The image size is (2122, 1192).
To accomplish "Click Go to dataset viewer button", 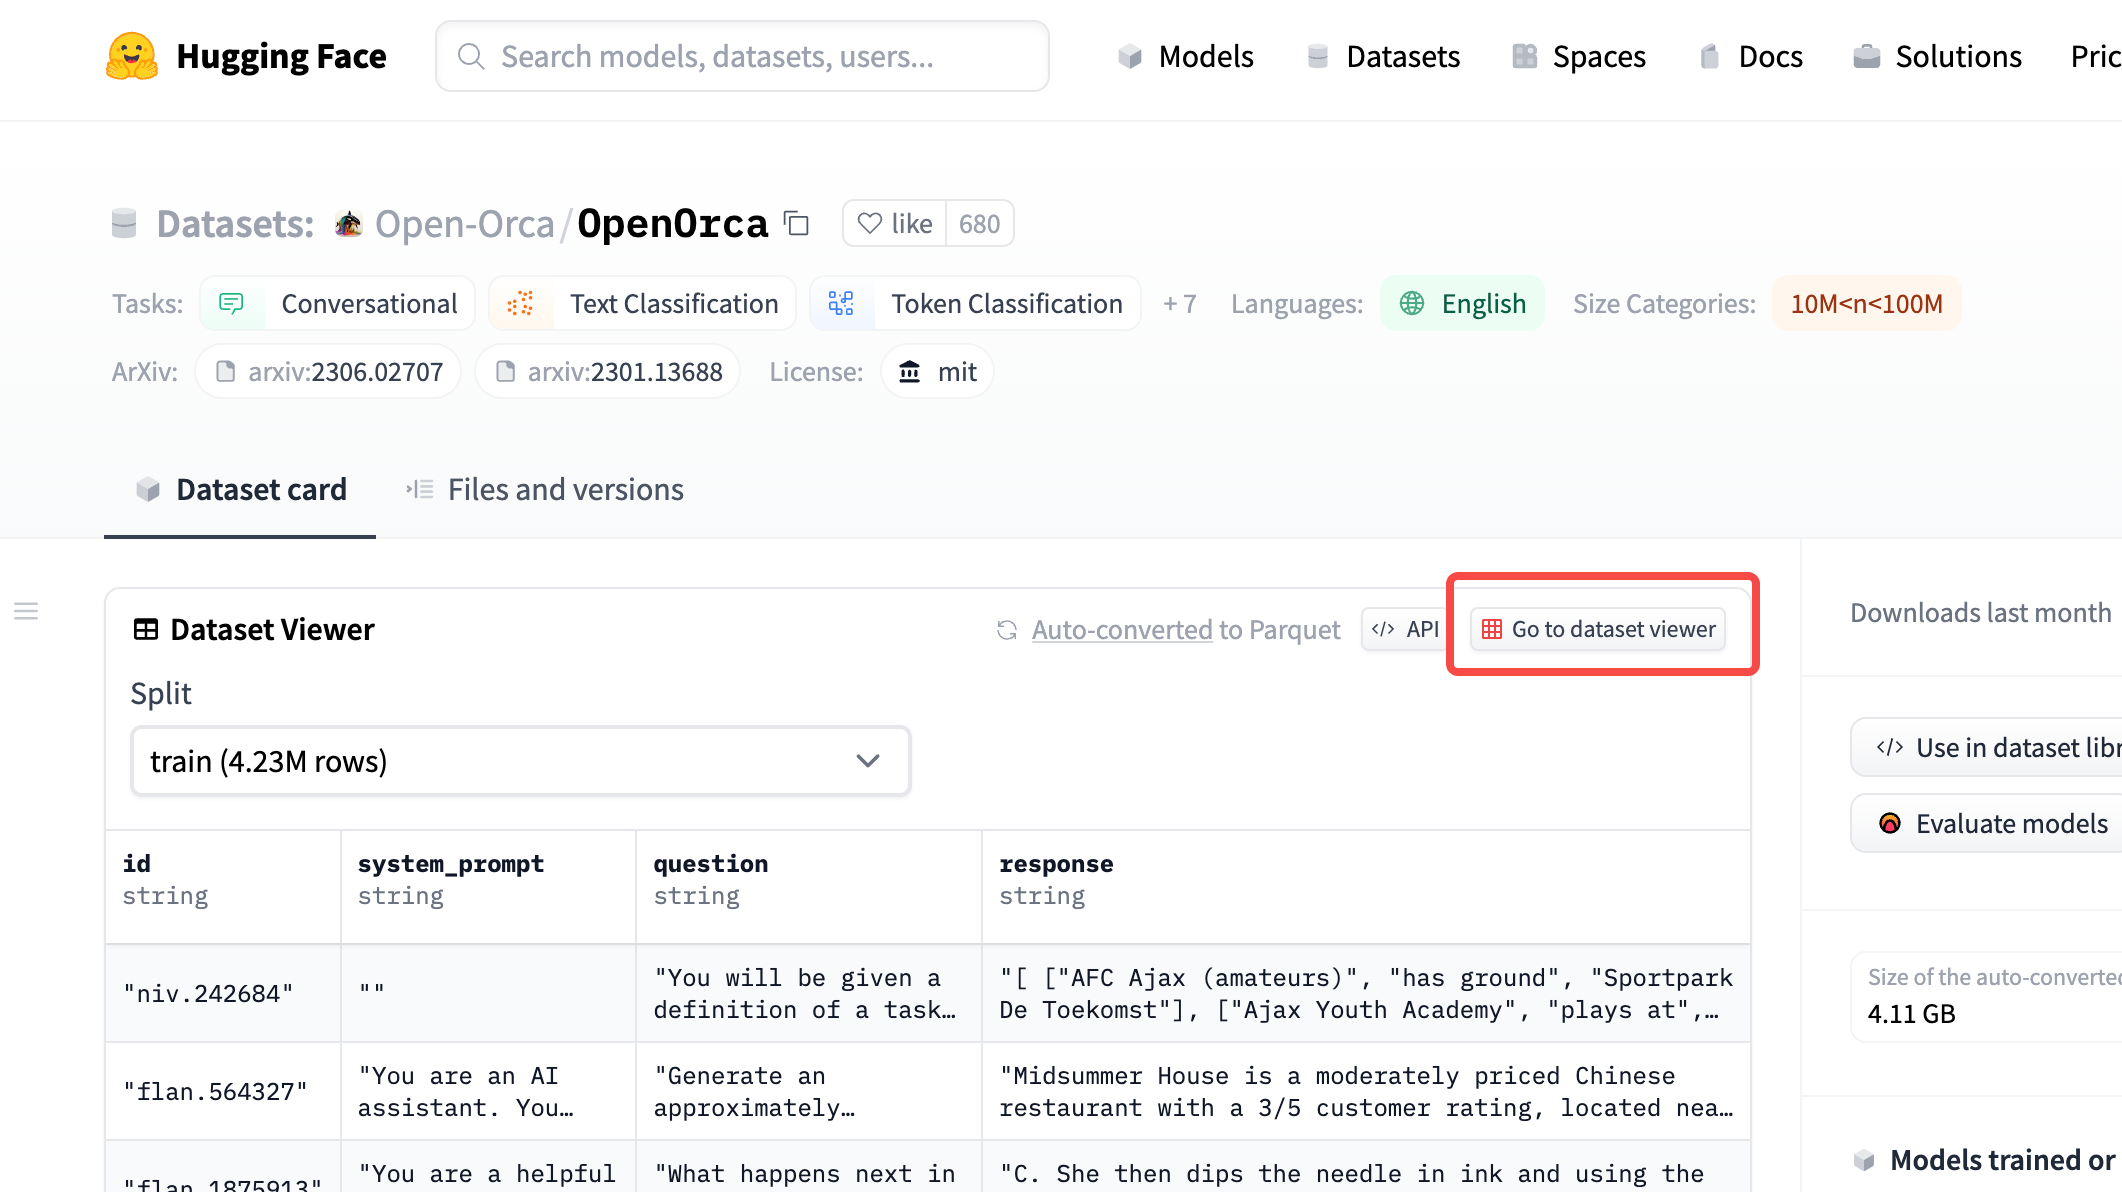I will click(1598, 629).
